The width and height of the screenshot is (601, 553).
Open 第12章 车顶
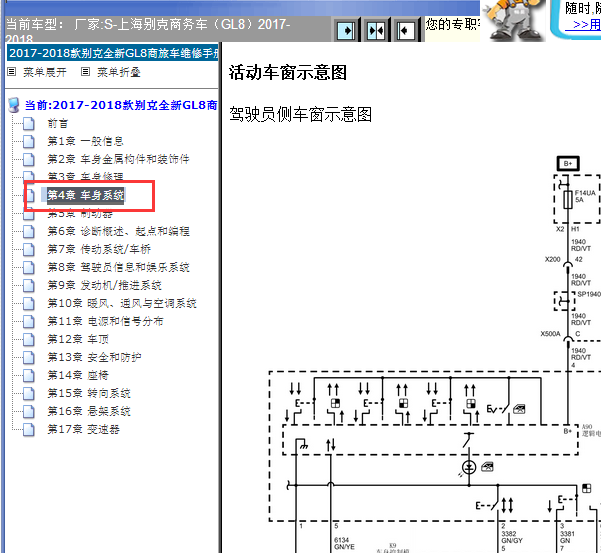pyautogui.click(x=78, y=339)
